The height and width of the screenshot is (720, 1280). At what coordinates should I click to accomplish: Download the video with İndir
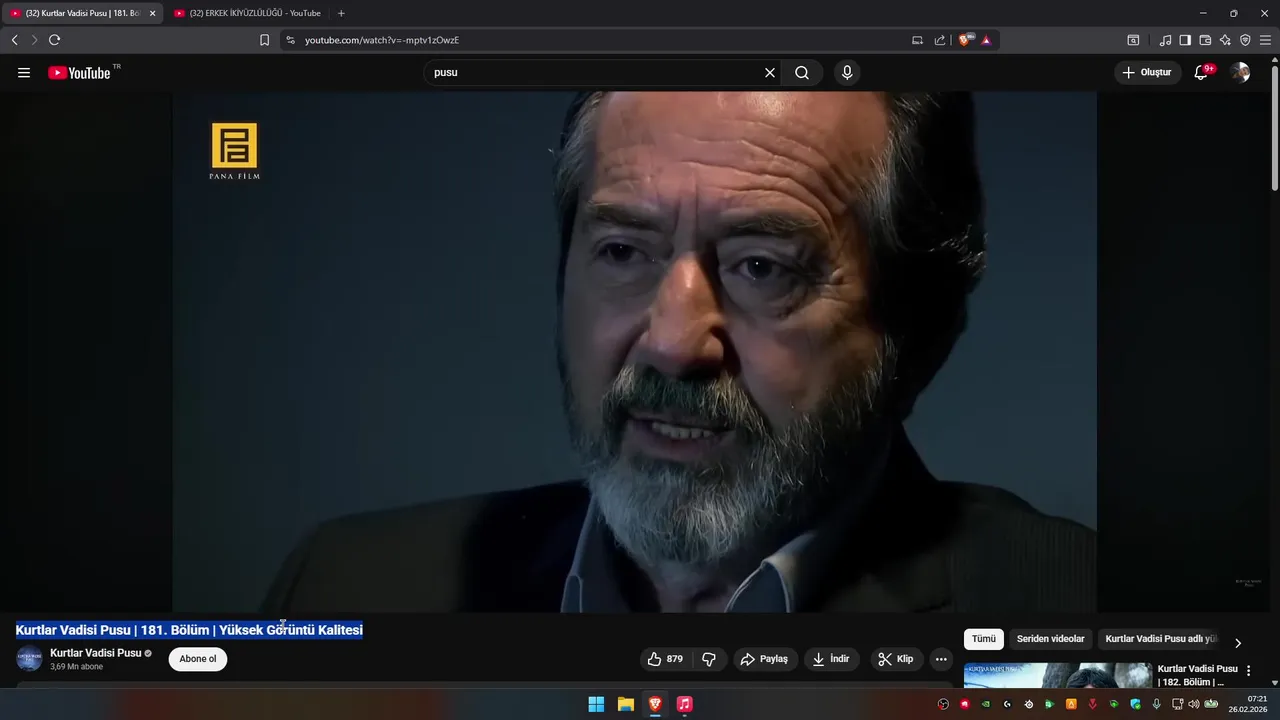click(x=831, y=659)
